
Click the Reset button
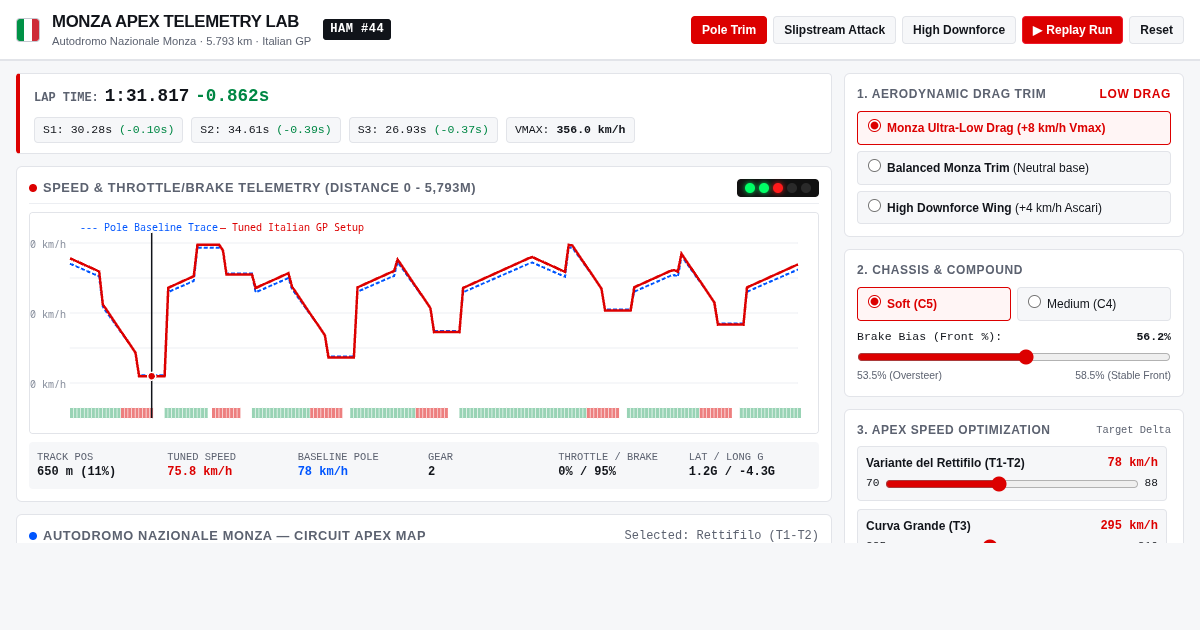pos(1156,30)
